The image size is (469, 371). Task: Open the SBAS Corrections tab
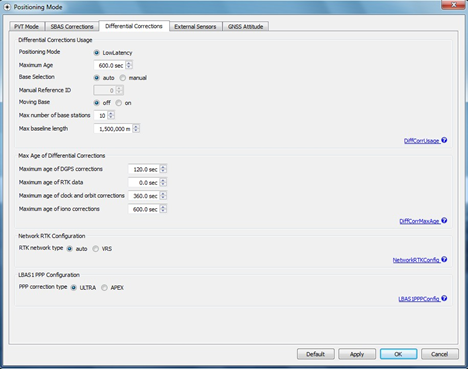click(72, 26)
